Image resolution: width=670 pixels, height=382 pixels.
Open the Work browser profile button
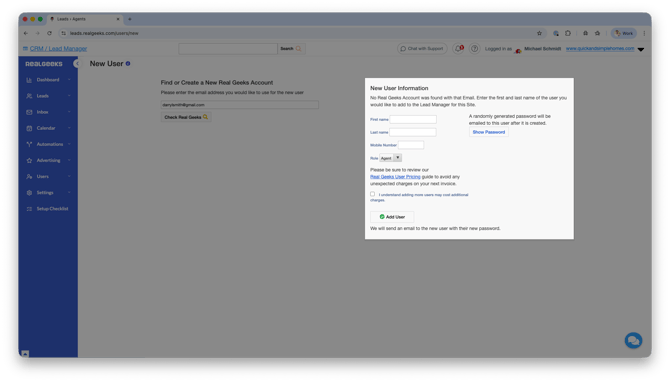click(624, 33)
